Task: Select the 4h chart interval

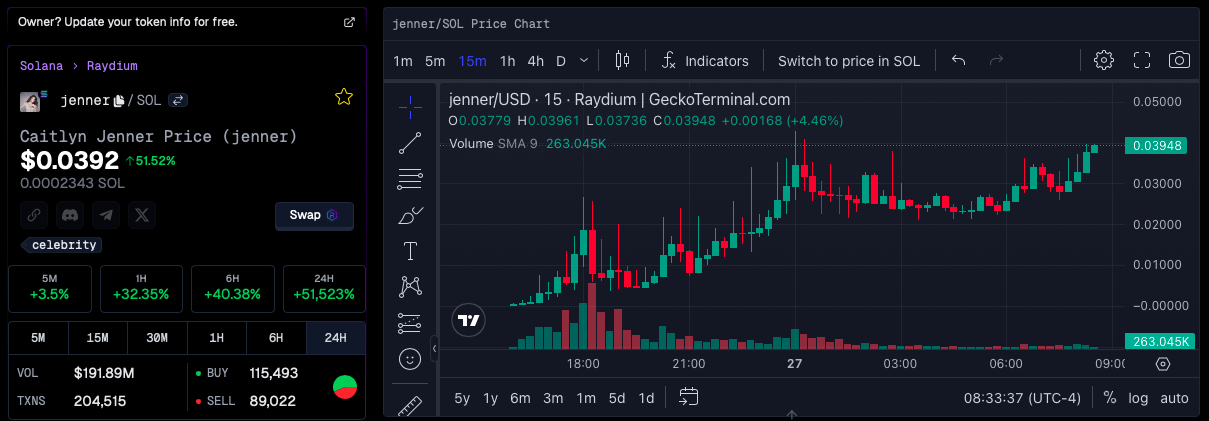Action: pyautogui.click(x=536, y=61)
